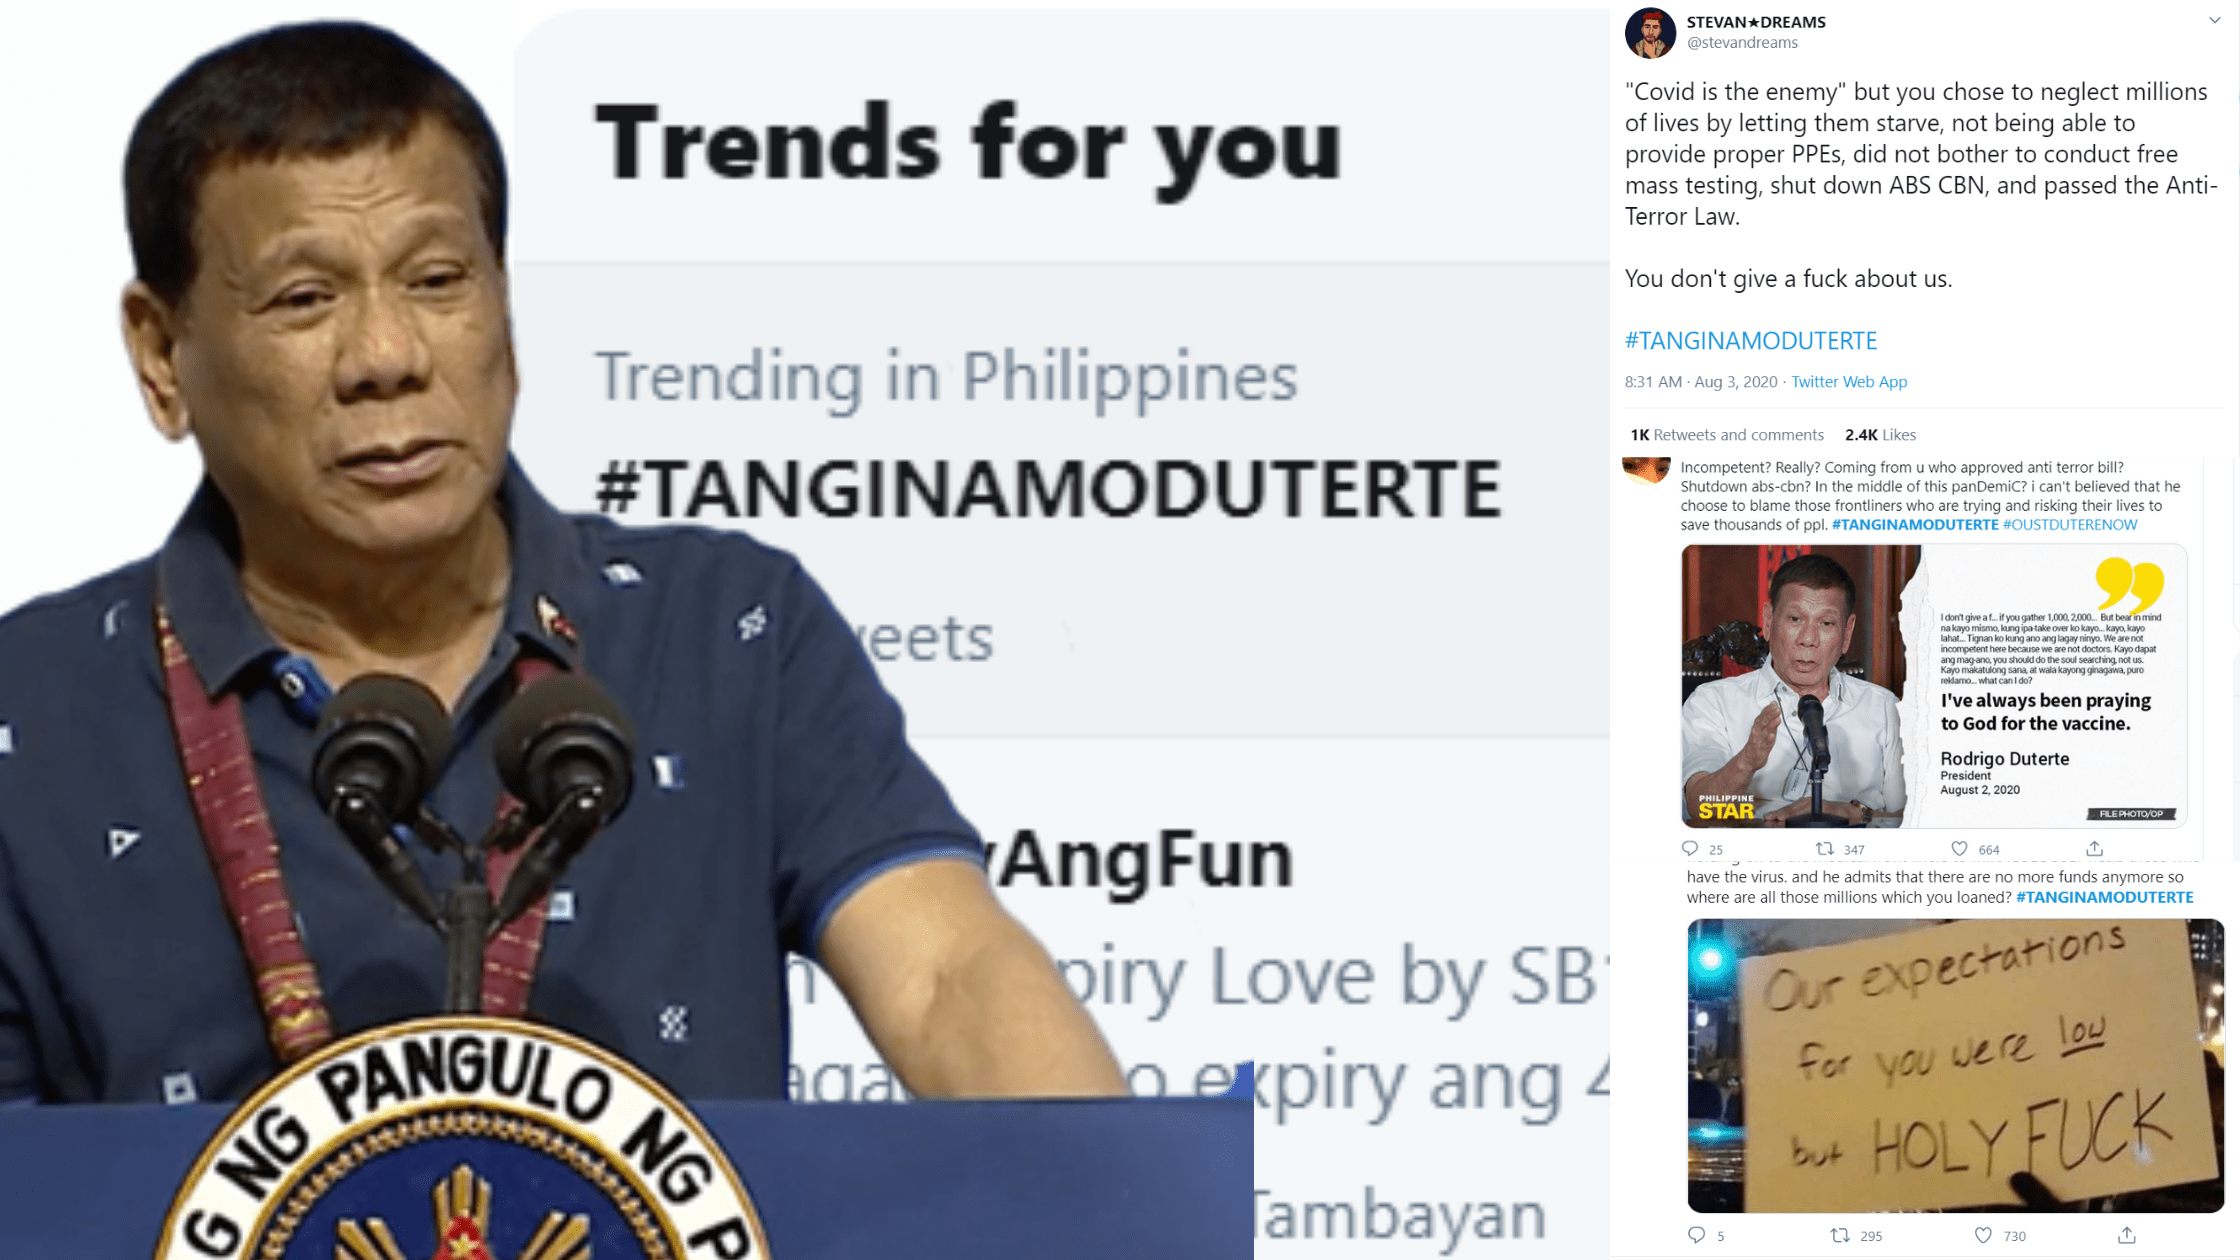Open the Philippine Star Duterte quote image
The width and height of the screenshot is (2240, 1260).
pyautogui.click(x=1934, y=686)
